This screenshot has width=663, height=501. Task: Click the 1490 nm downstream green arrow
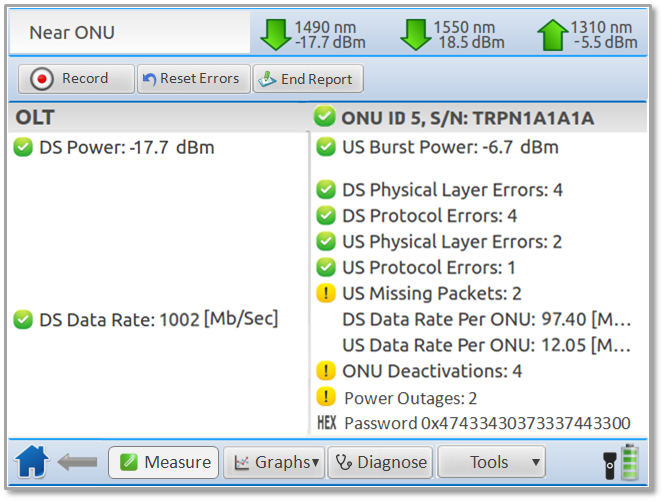click(x=273, y=34)
